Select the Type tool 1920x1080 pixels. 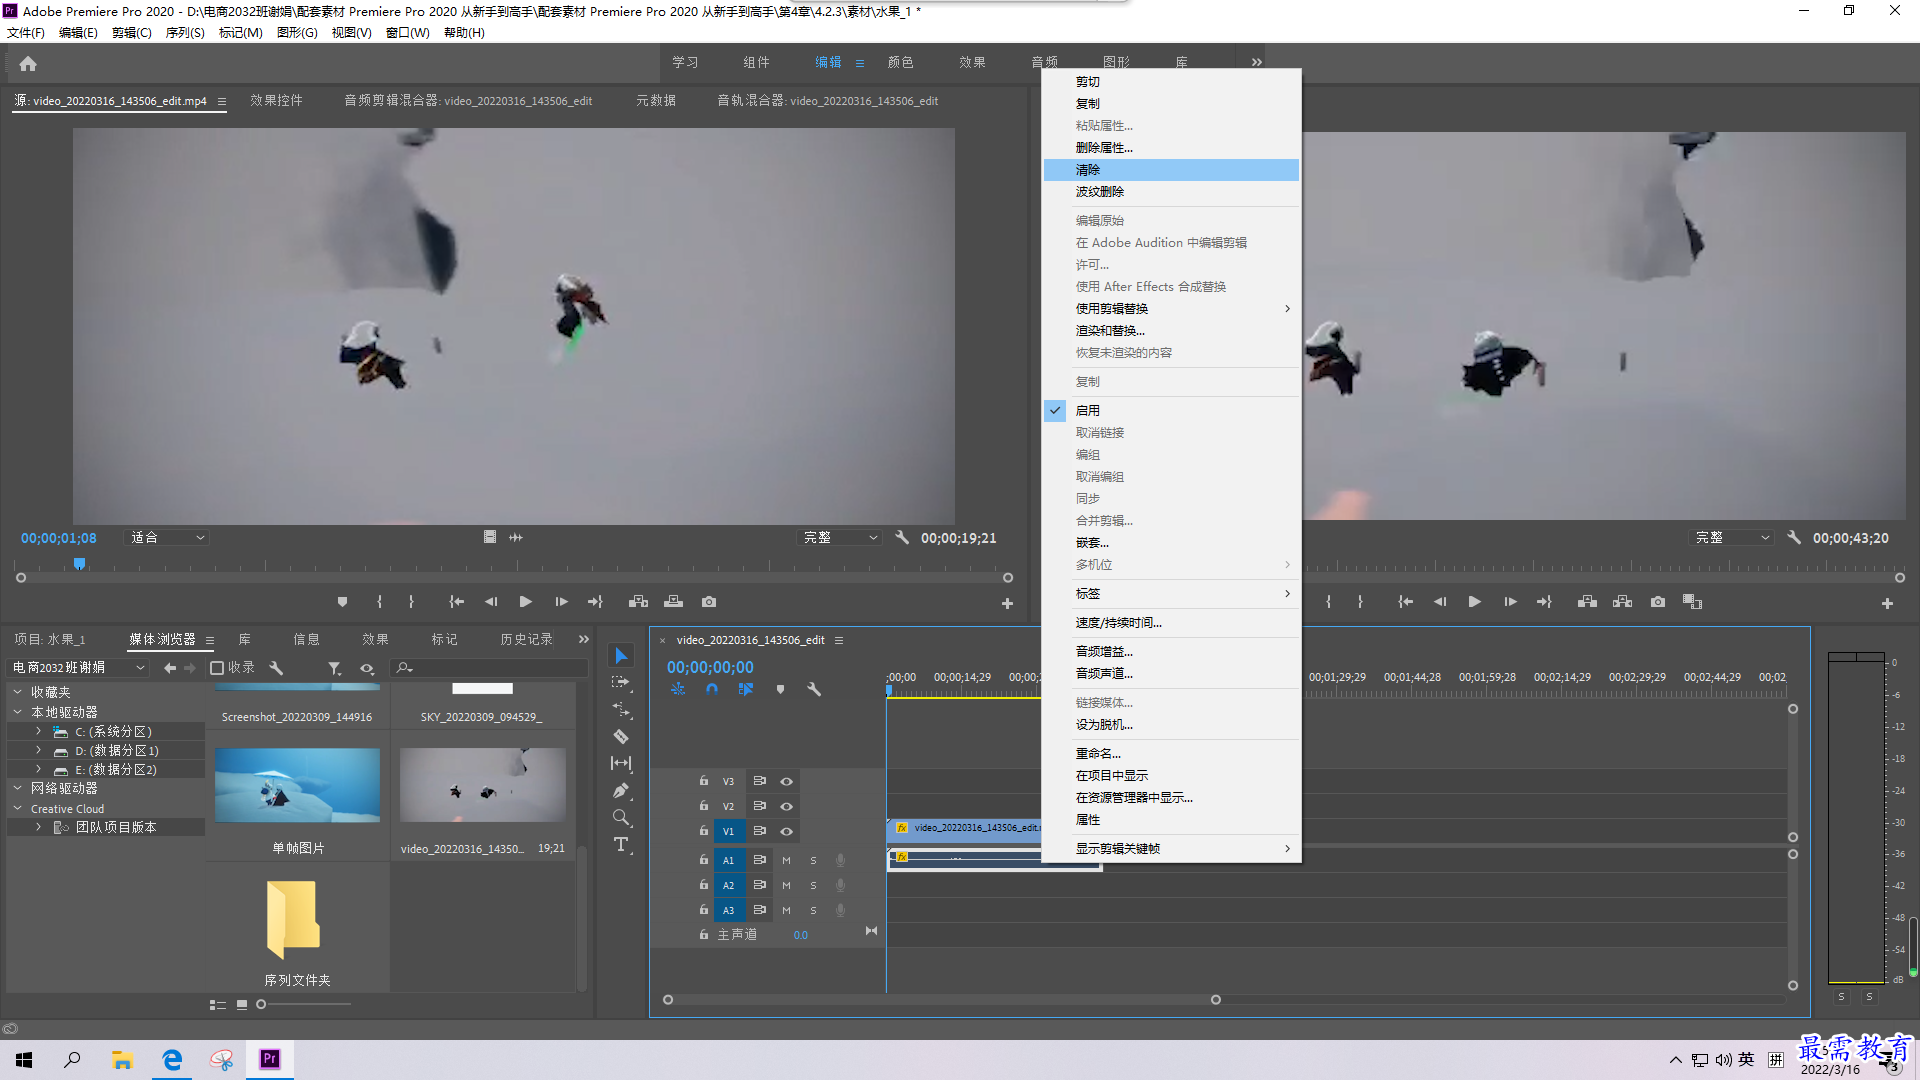[x=621, y=844]
